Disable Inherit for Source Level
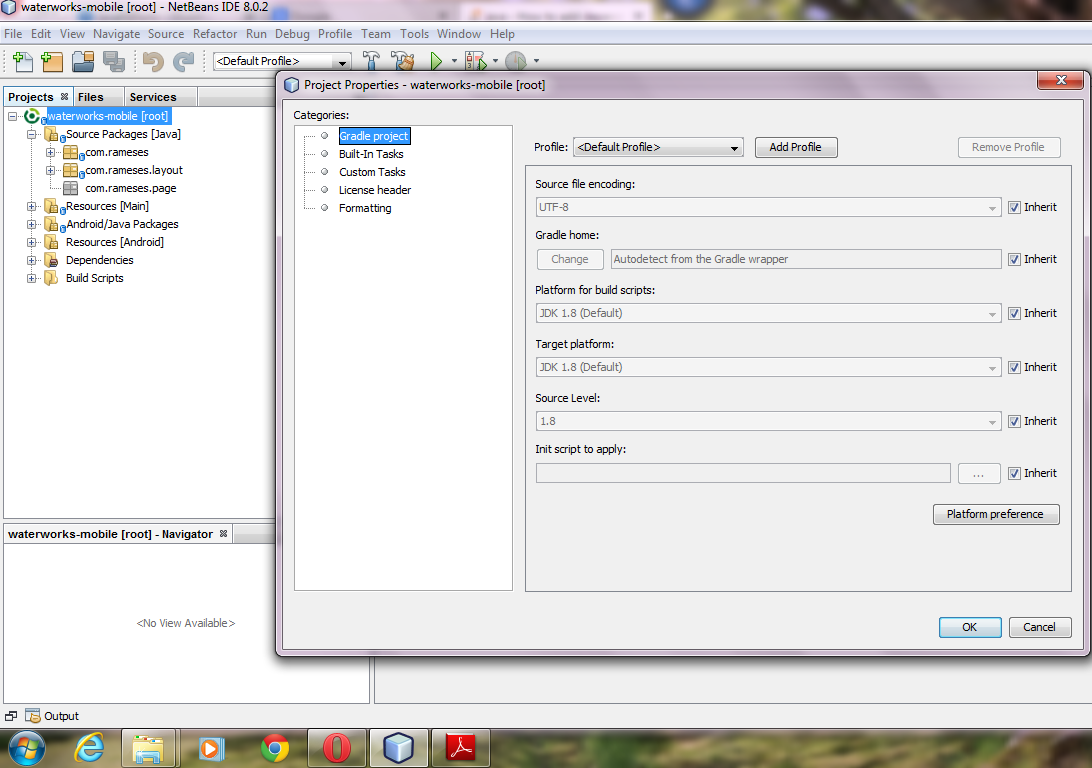The height and width of the screenshot is (768, 1092). (x=1014, y=422)
